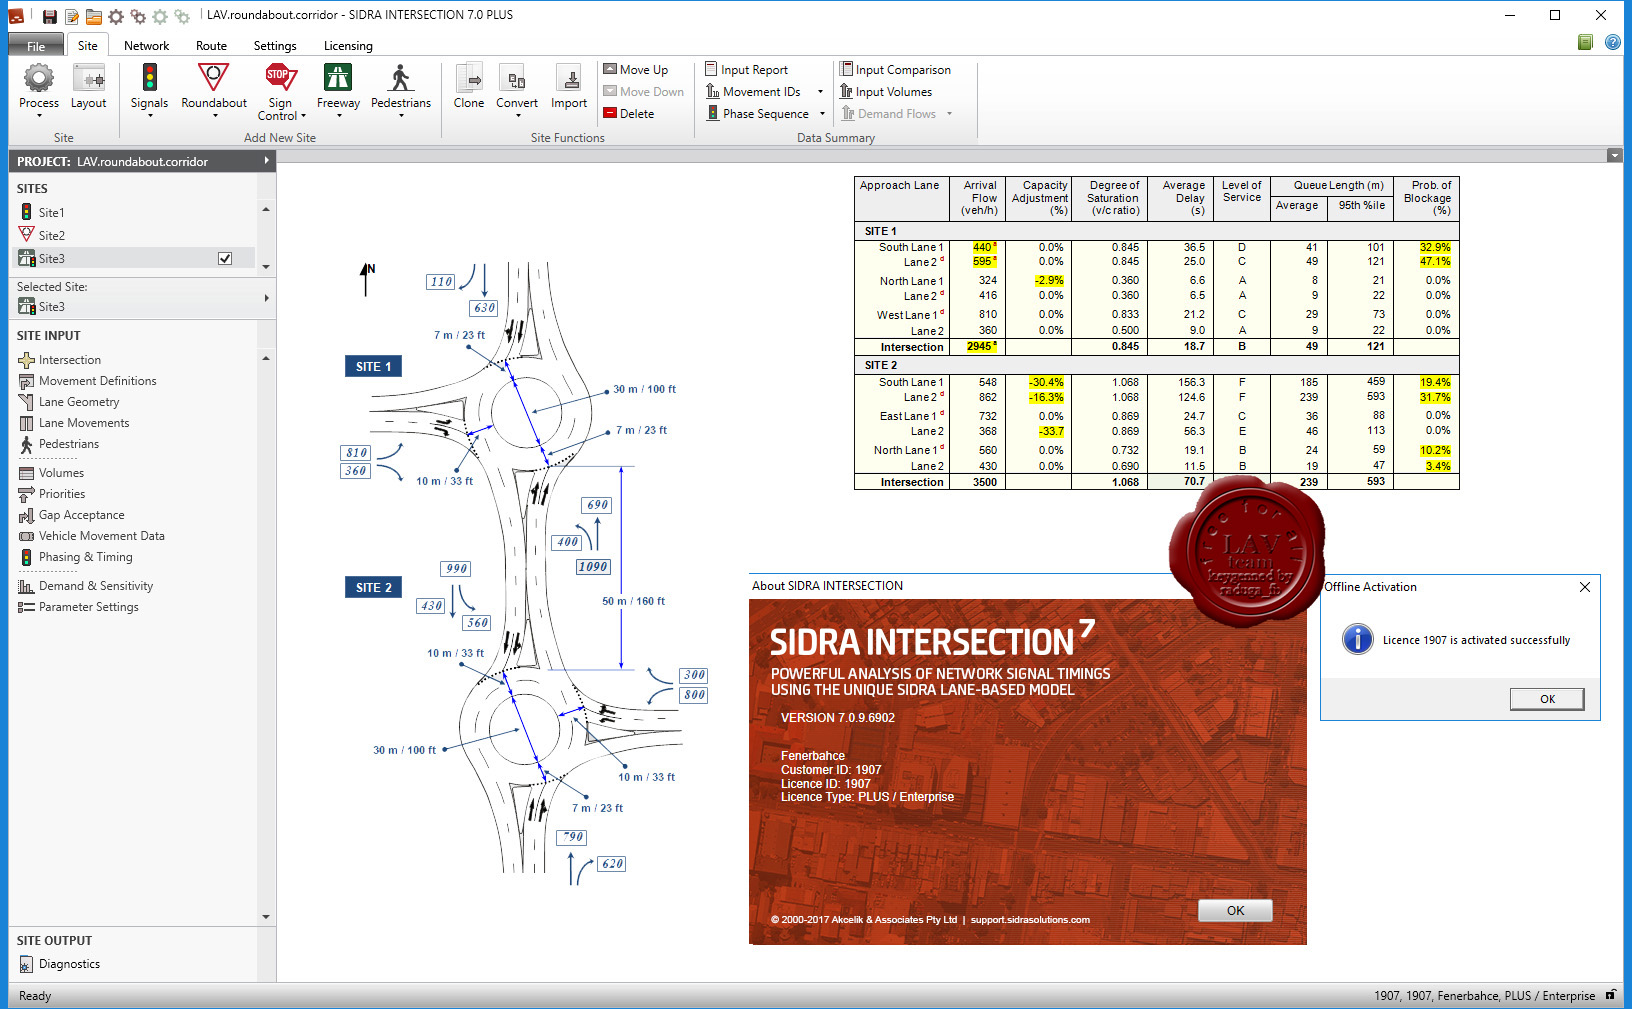The image size is (1632, 1009).
Task: Click OK in Offline Activation dialog
Action: coord(1547,699)
